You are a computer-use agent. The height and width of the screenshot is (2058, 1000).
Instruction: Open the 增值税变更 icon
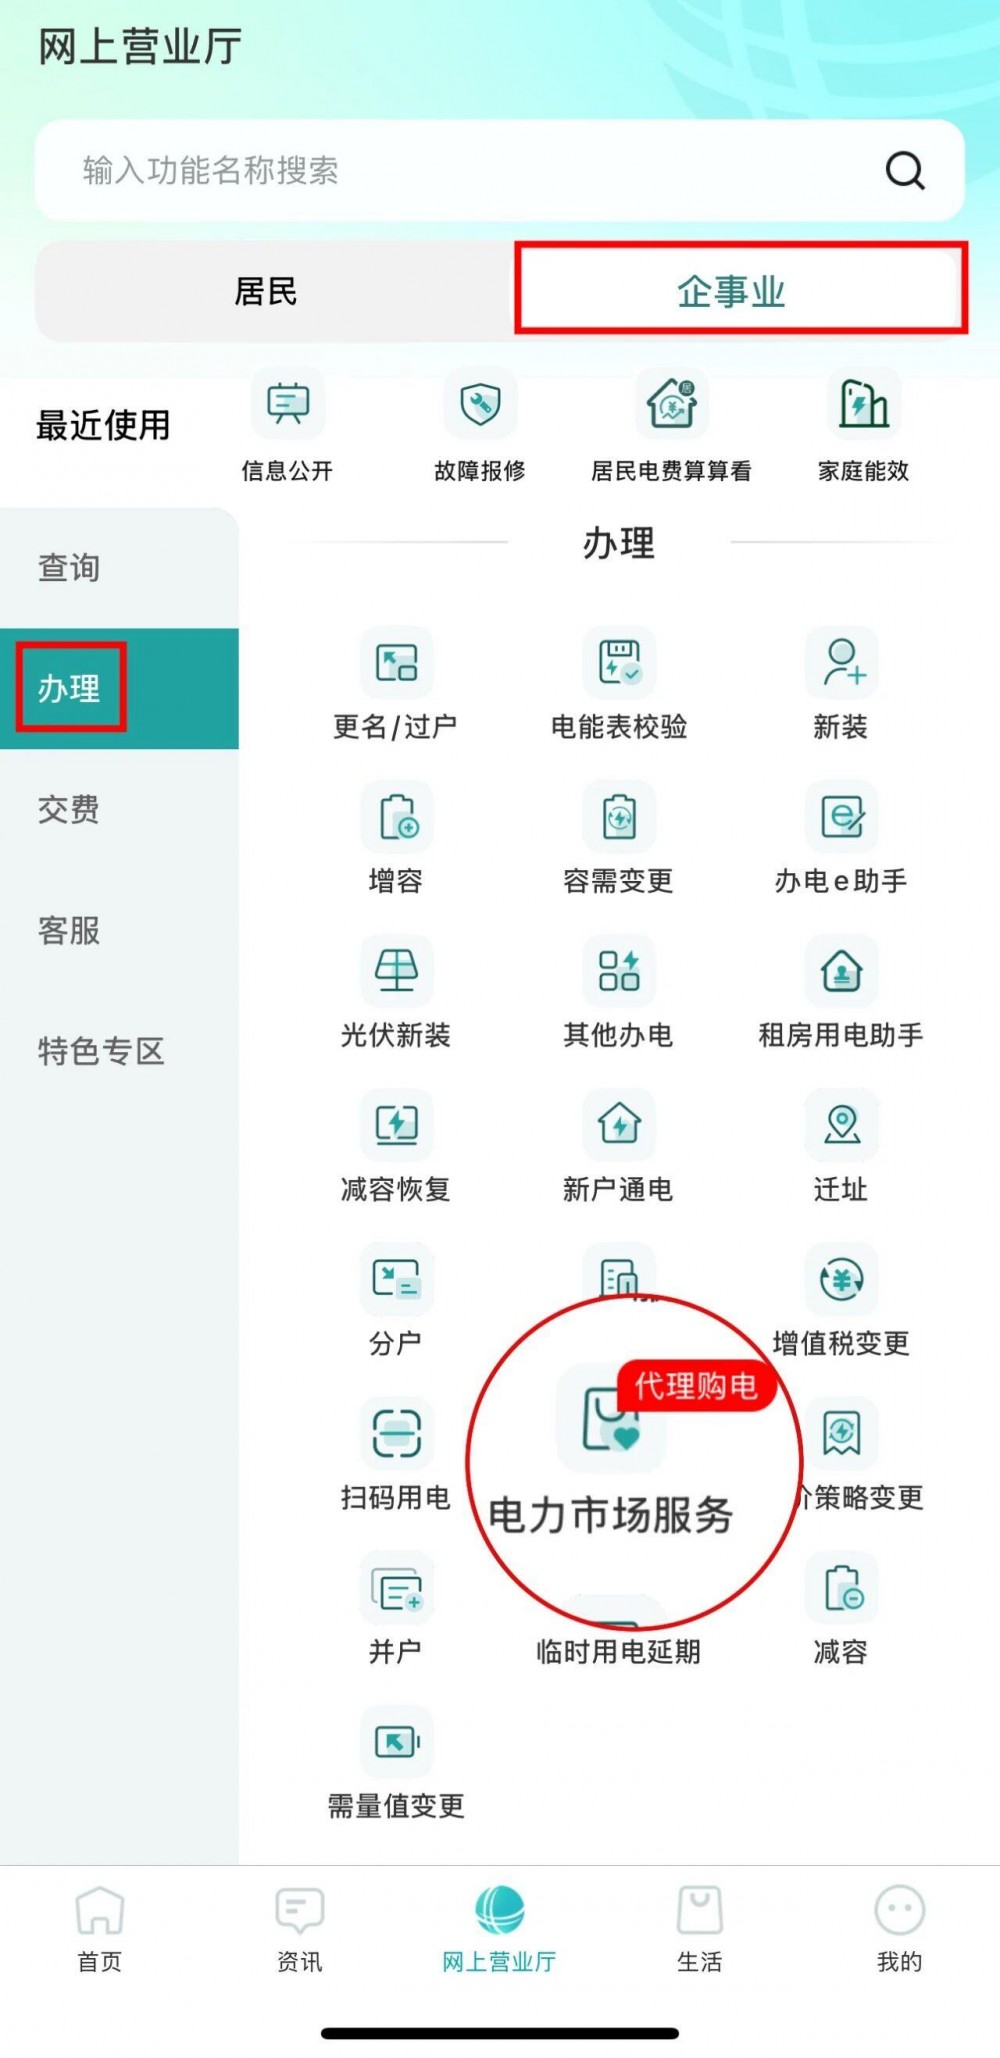coord(841,1279)
